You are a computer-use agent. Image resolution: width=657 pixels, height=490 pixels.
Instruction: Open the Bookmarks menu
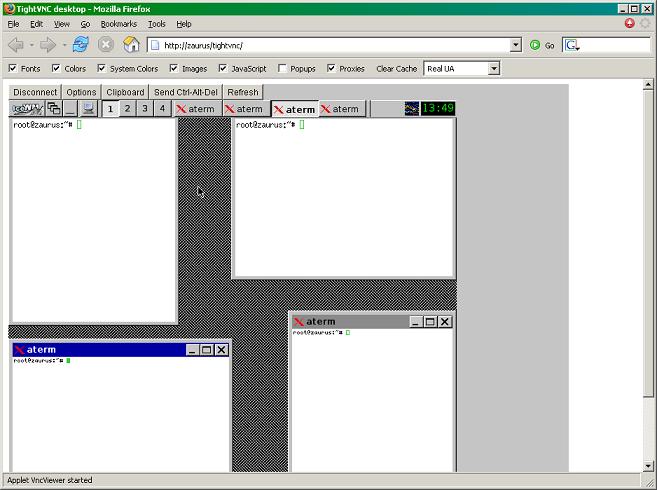coord(118,23)
